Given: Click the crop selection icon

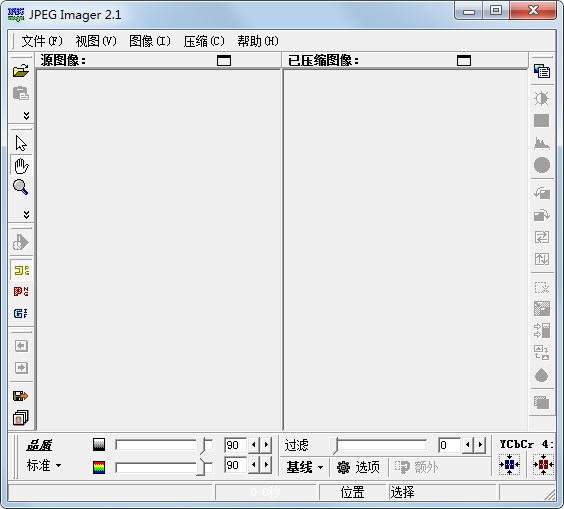Looking at the screenshot, I should tap(542, 287).
